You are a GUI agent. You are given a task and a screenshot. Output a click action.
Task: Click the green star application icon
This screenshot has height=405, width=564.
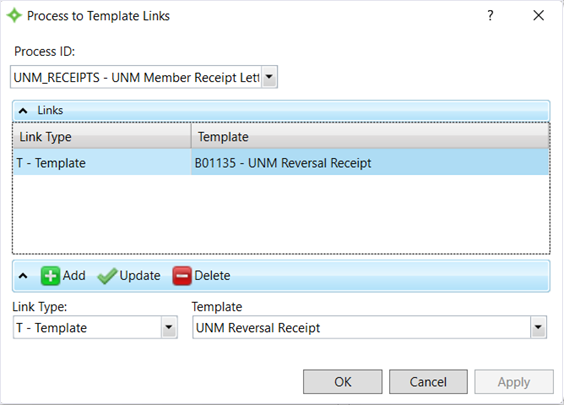tap(14, 15)
